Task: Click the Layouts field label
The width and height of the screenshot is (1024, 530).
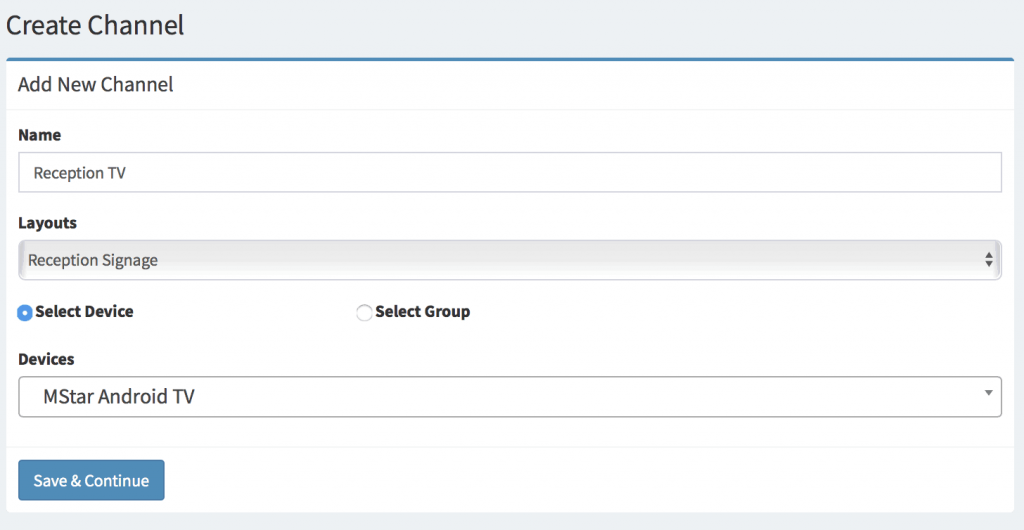Action: pyautogui.click(x=48, y=223)
